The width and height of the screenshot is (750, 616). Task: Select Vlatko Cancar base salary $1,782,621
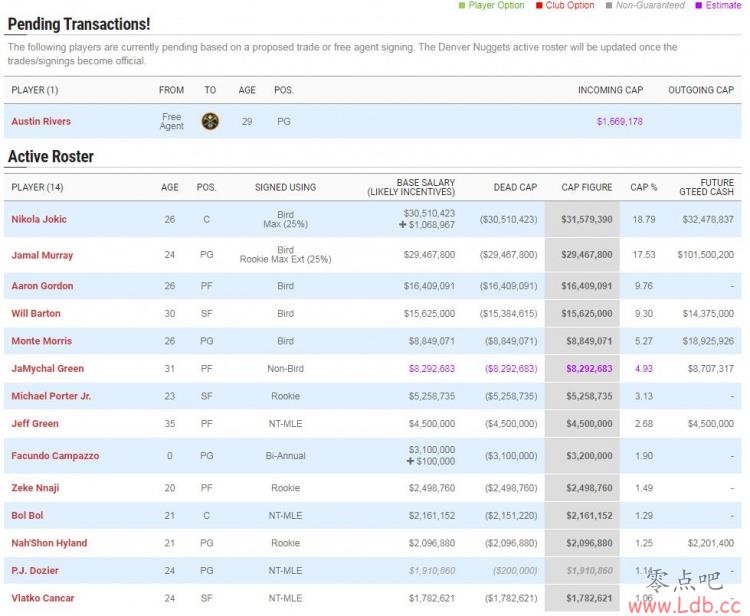click(x=432, y=598)
